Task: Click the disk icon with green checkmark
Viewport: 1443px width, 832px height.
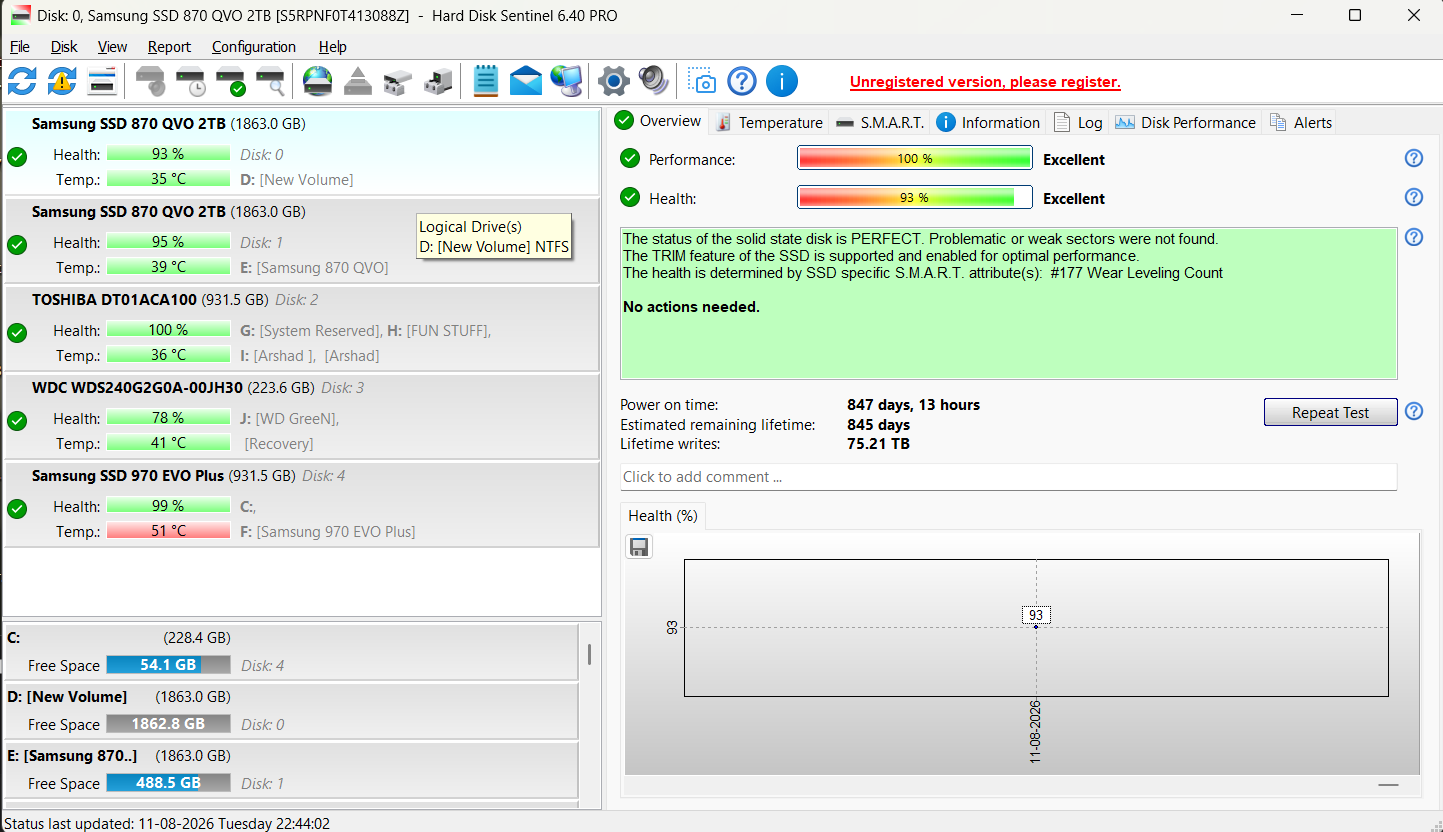Action: 232,81
